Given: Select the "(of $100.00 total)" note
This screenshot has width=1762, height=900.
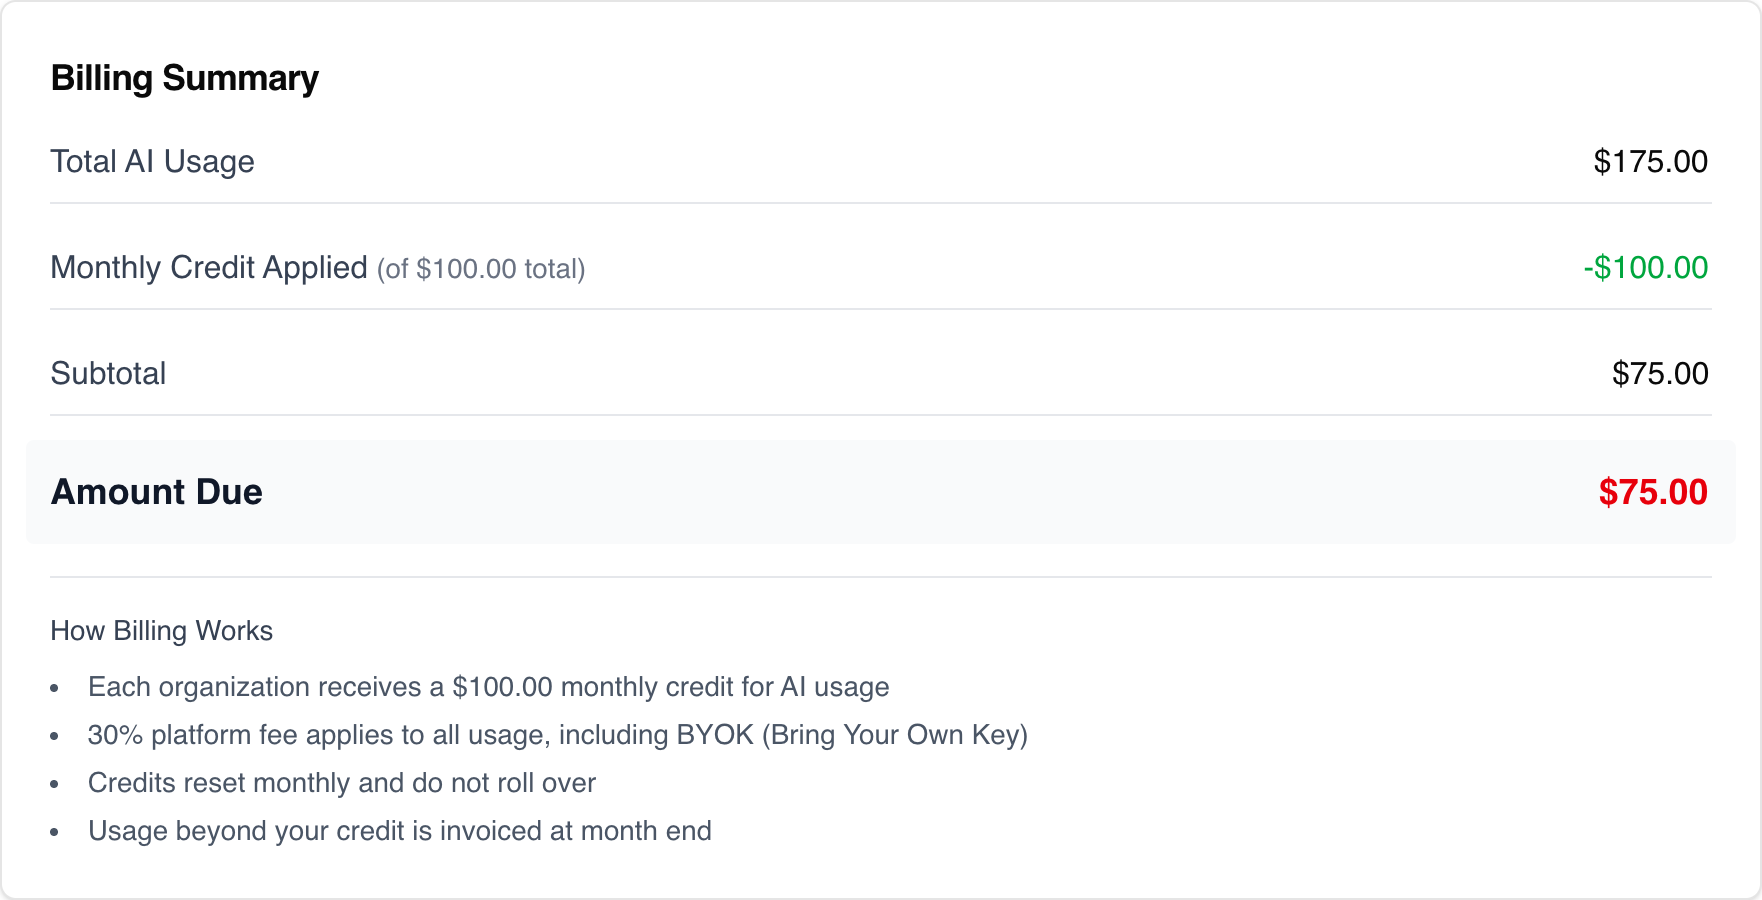Looking at the screenshot, I should [481, 269].
